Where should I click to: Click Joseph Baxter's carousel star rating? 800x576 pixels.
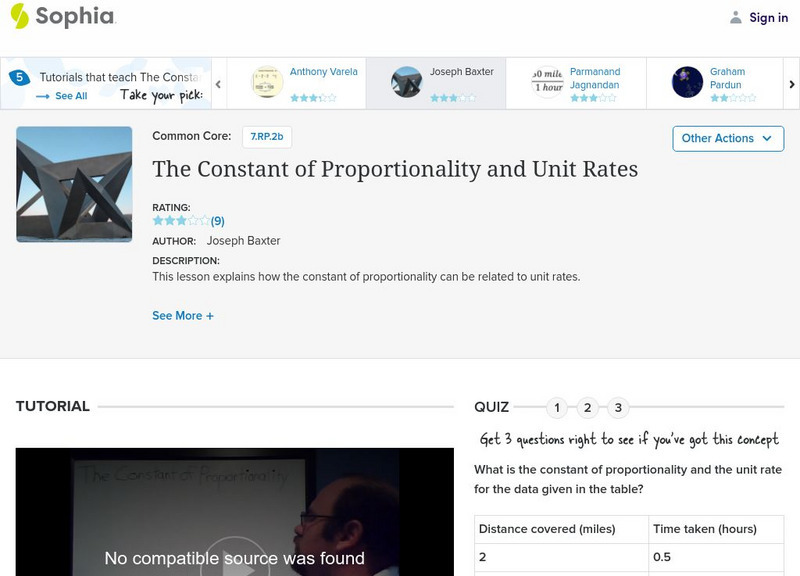[x=453, y=98]
